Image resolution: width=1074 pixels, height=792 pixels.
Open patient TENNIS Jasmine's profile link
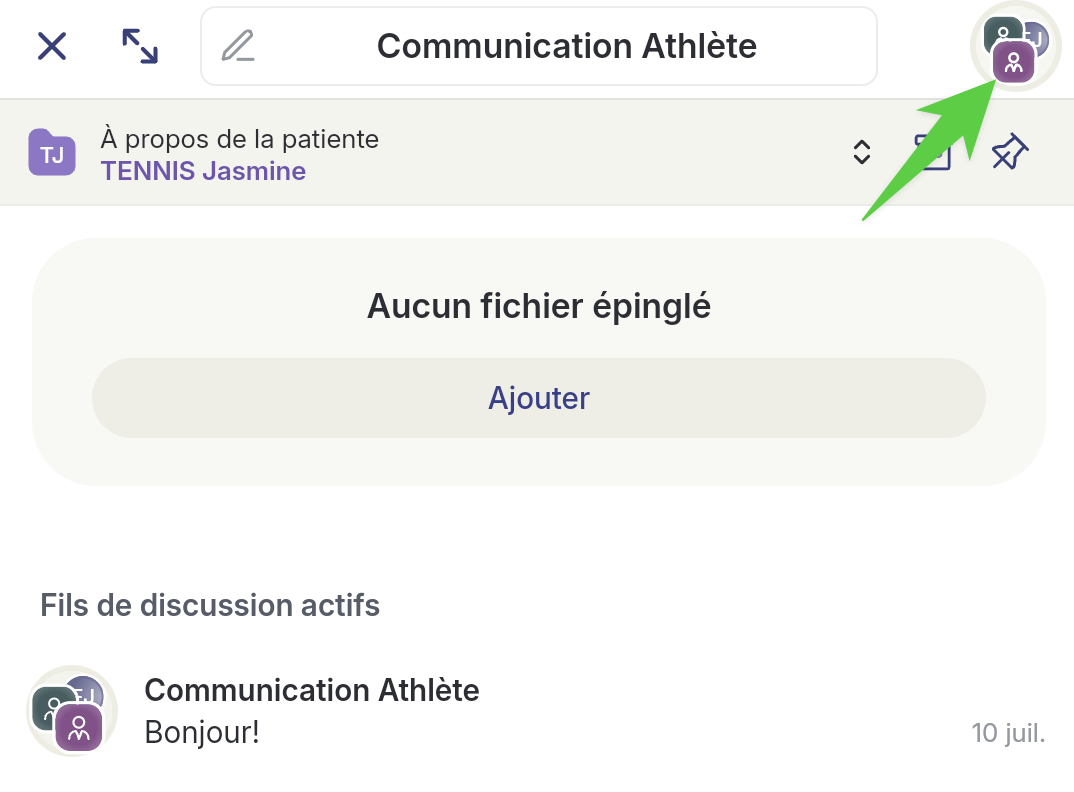[203, 171]
